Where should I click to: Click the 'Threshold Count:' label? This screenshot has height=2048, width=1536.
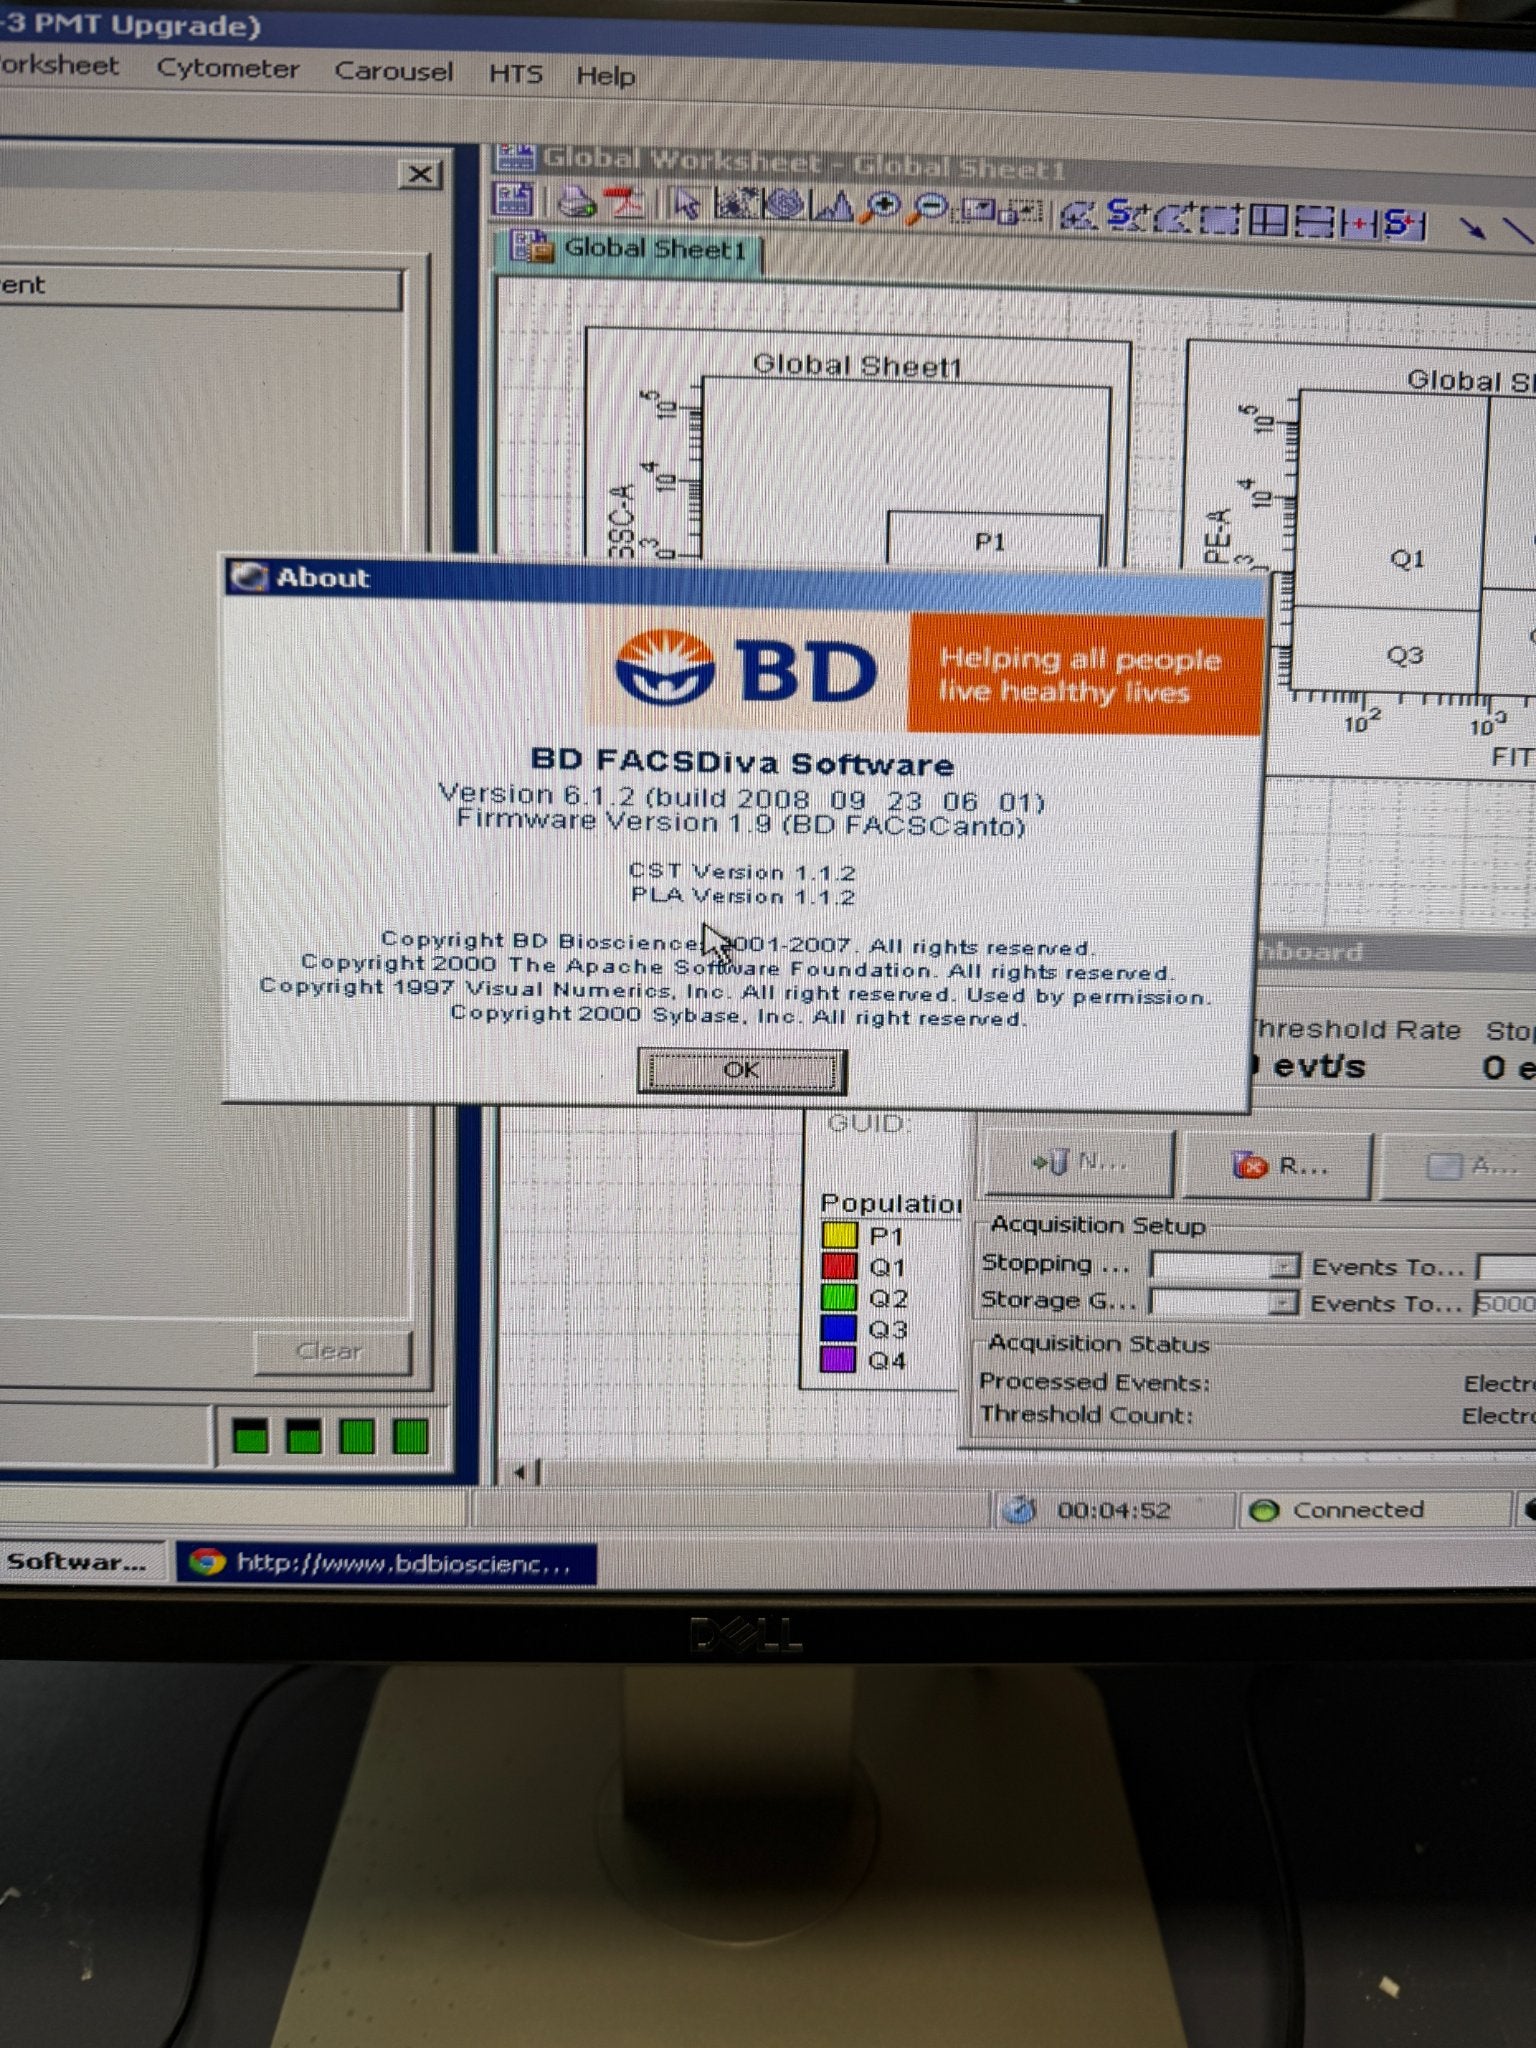(x=1086, y=1415)
